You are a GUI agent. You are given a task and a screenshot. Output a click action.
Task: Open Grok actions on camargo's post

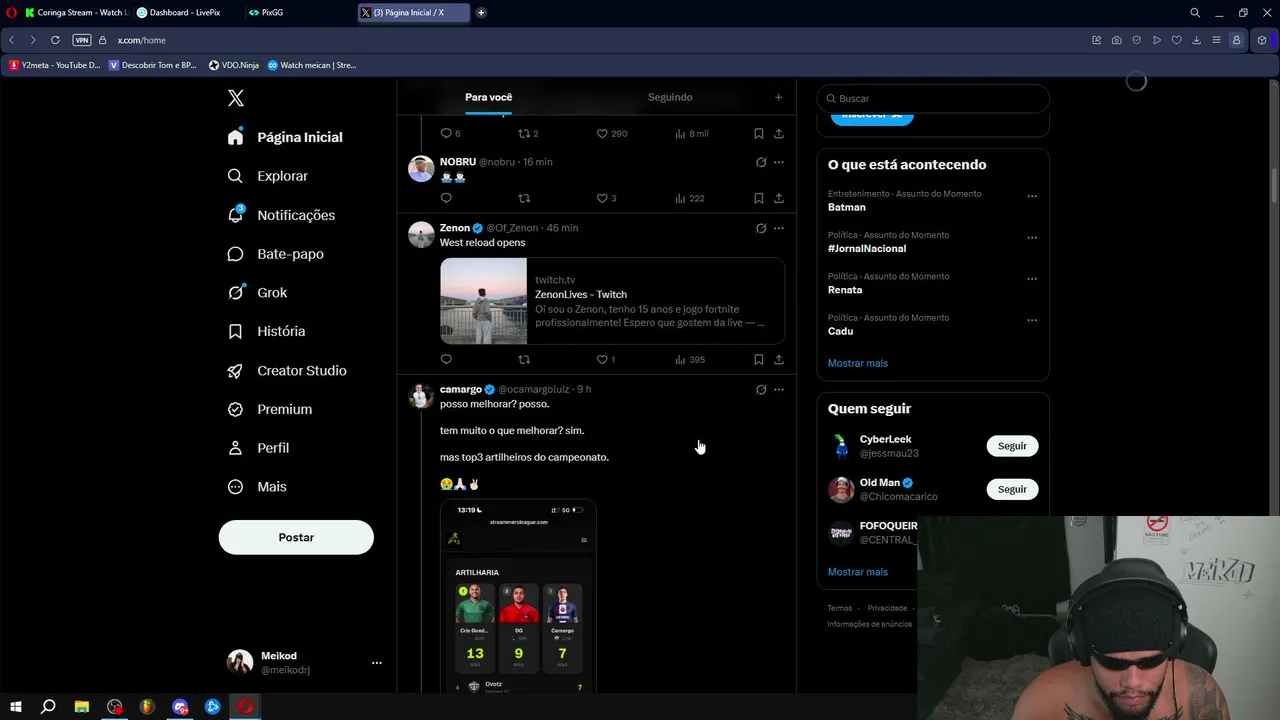761,389
